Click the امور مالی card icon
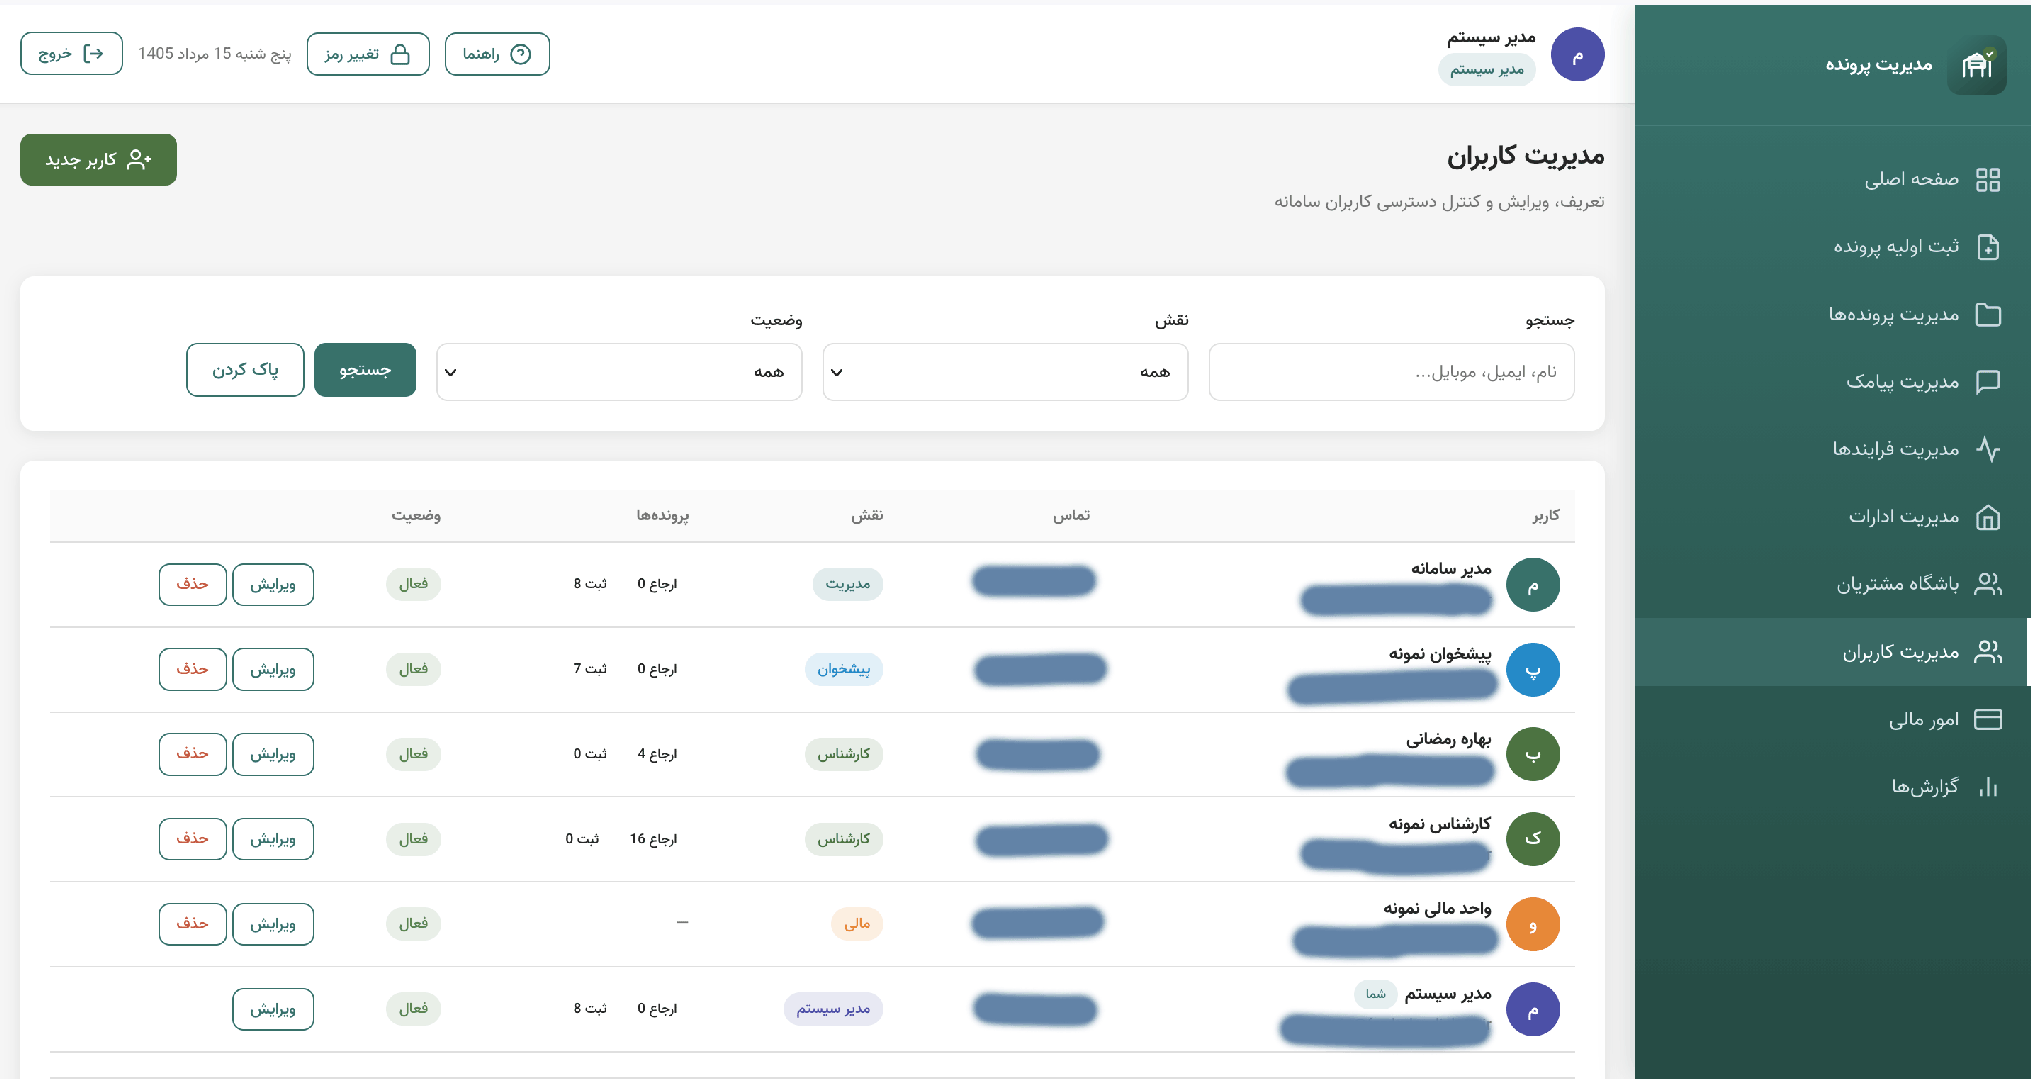 click(1988, 719)
